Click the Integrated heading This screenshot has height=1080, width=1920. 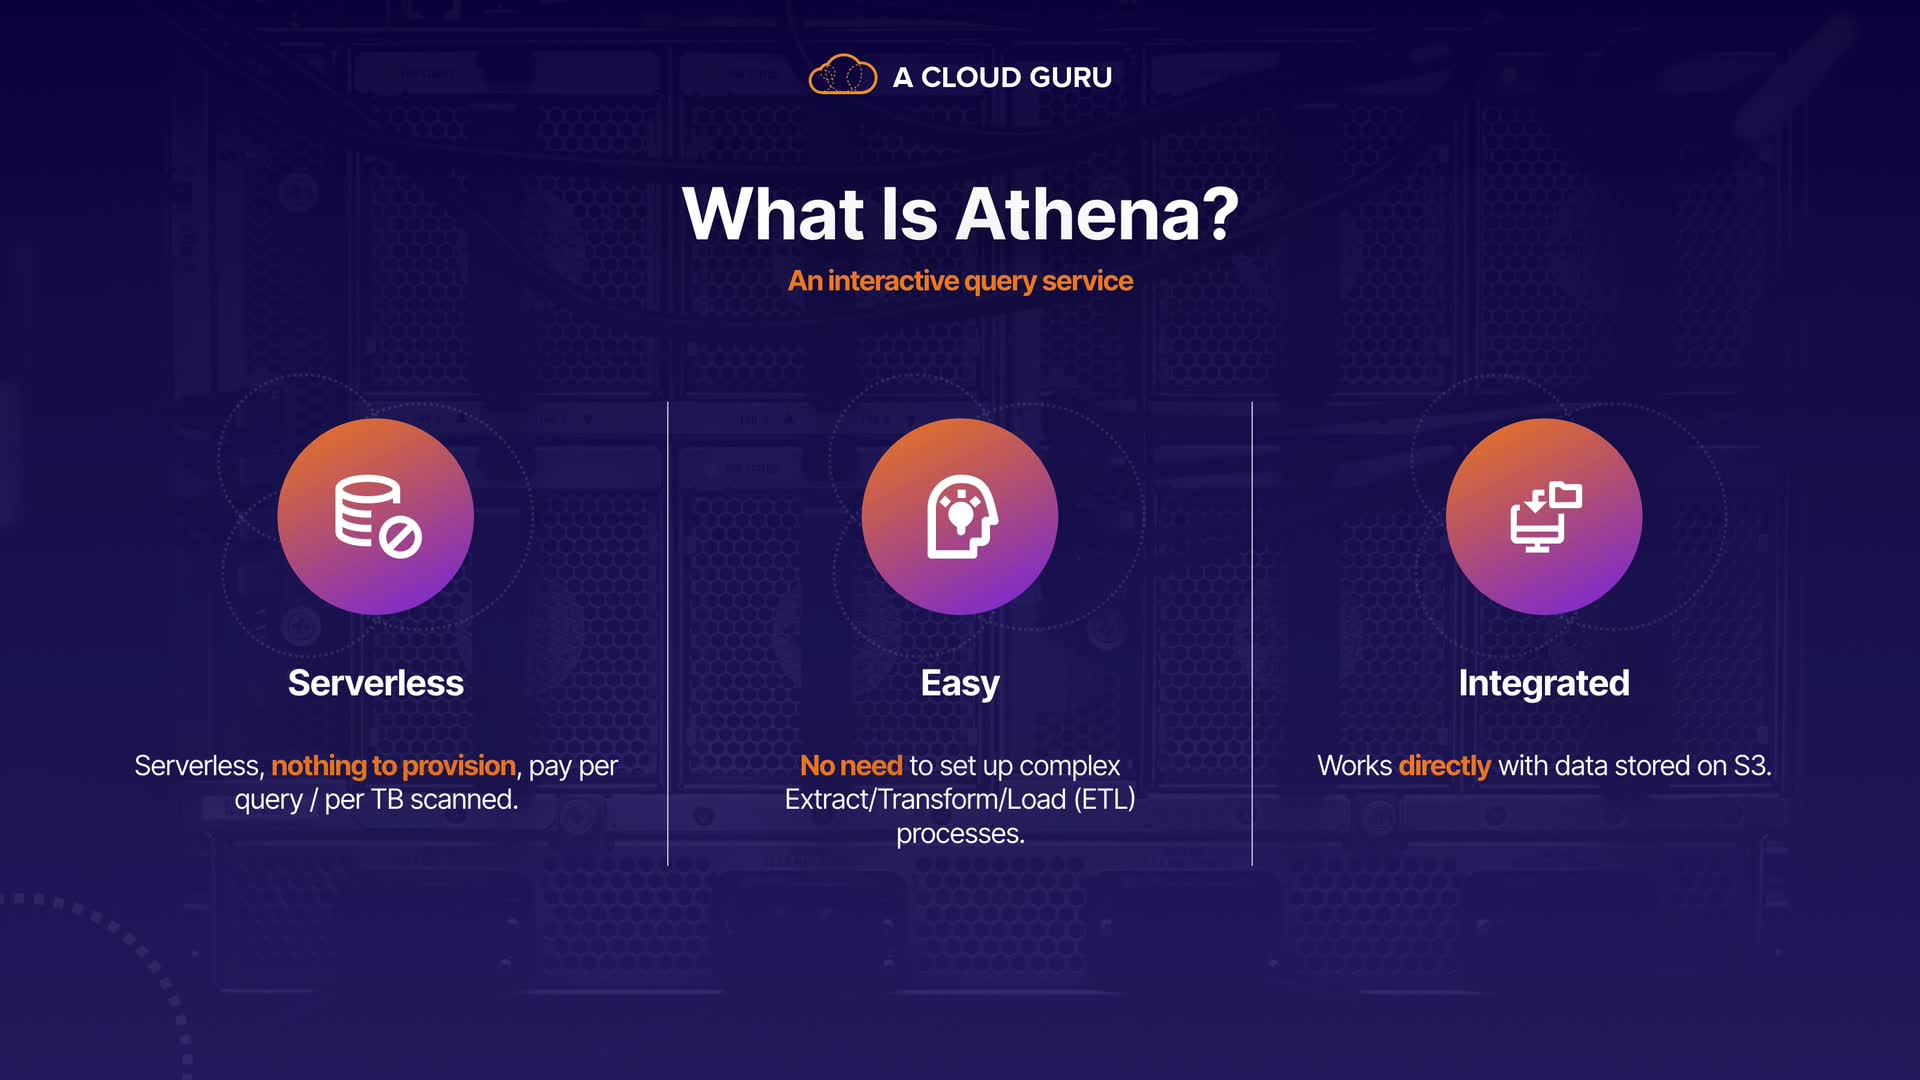1544,683
